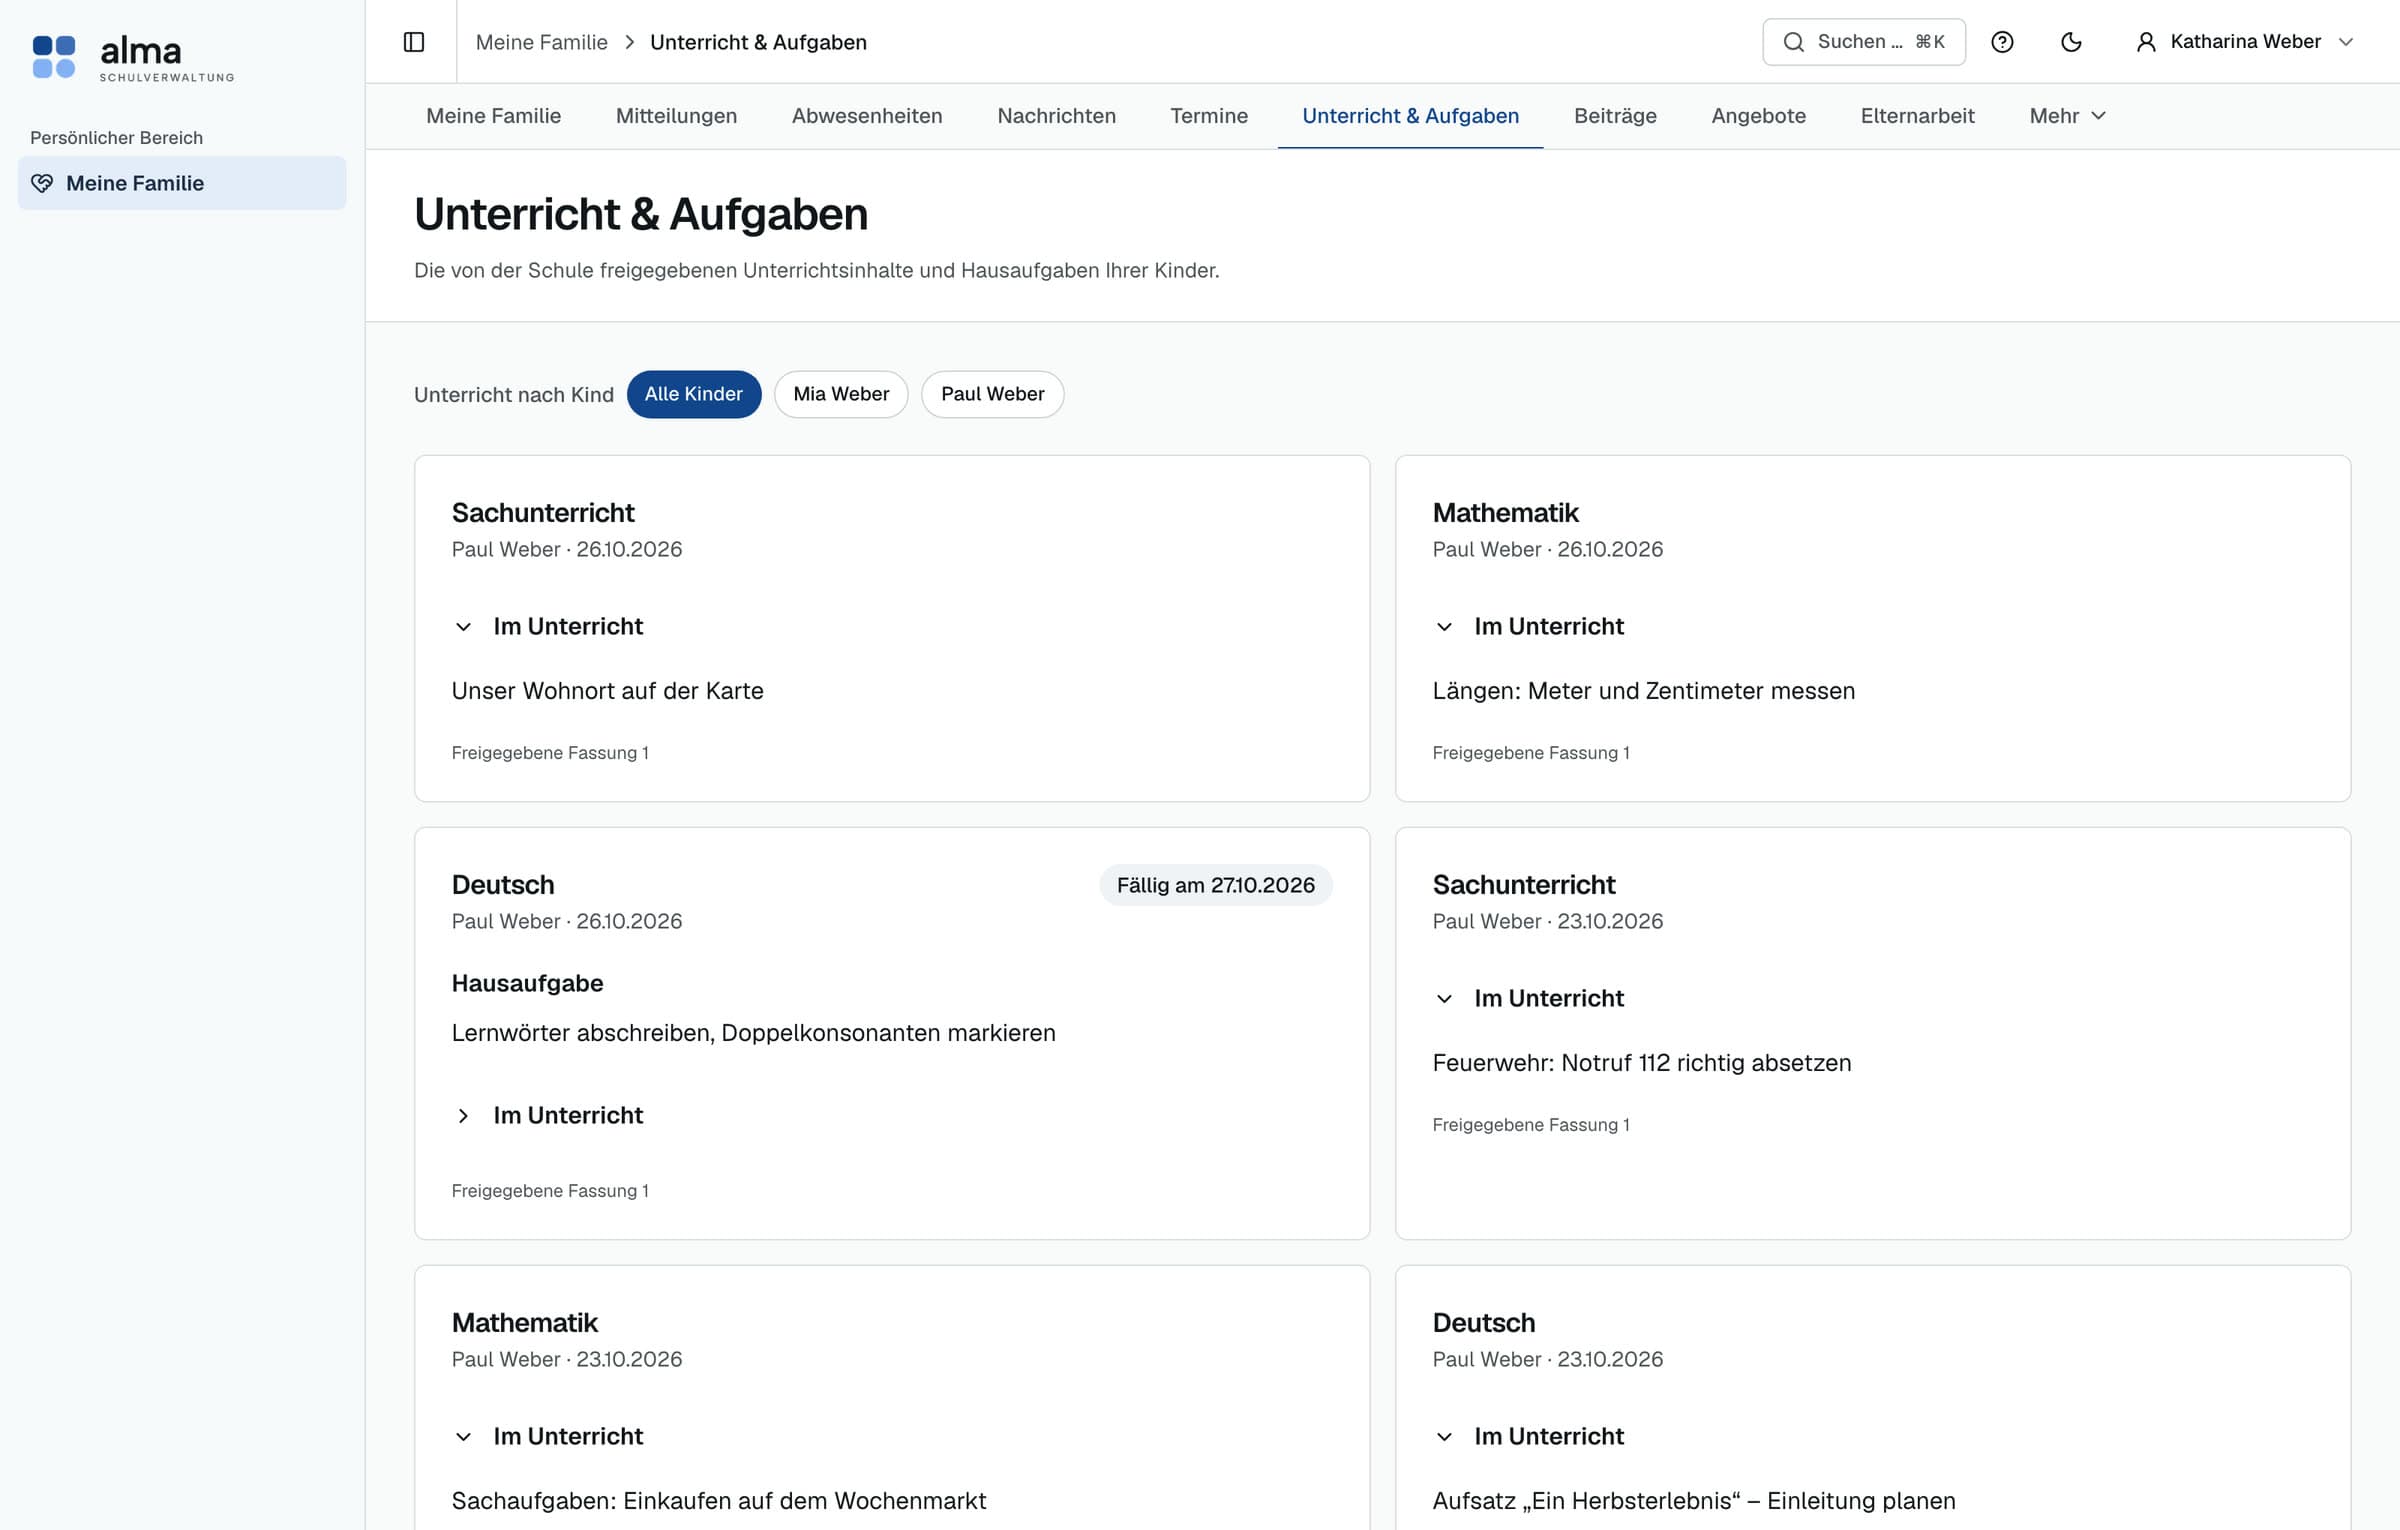Open Meine Familie tab in top navigation

[x=493, y=116]
